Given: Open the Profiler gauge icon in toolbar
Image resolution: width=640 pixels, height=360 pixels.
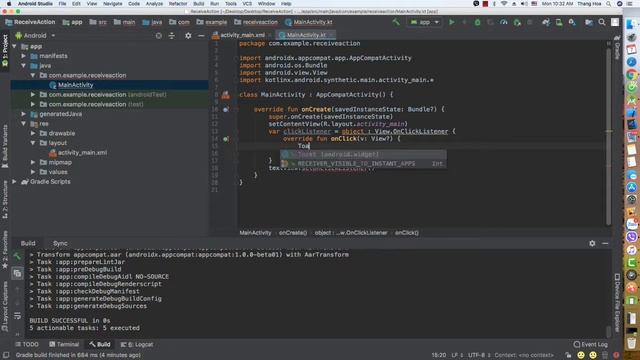Looking at the screenshot, I should [504, 22].
